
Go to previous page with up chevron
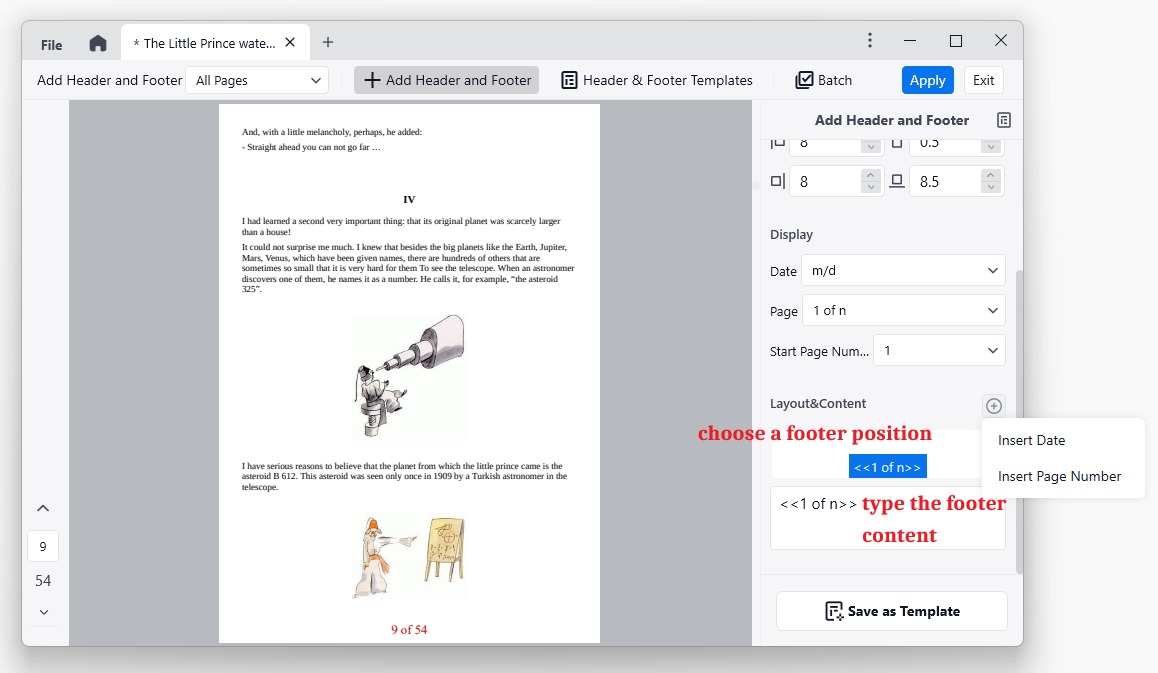43,508
